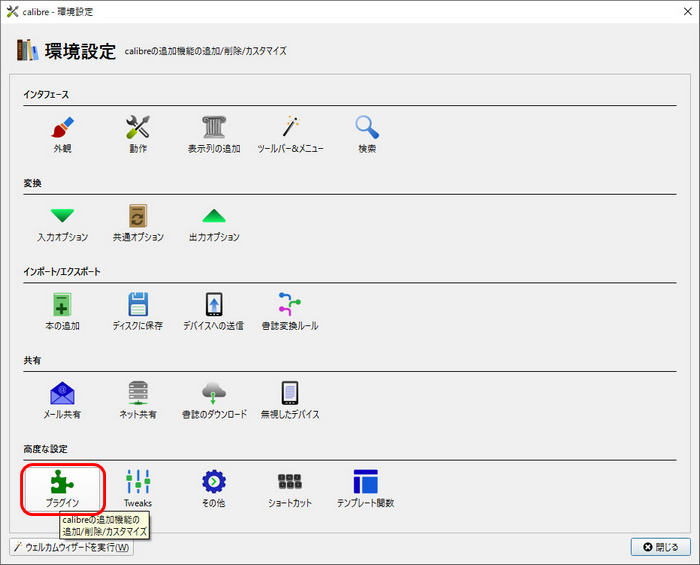Open the 動作 behavior settings
700x565 pixels.
(138, 134)
